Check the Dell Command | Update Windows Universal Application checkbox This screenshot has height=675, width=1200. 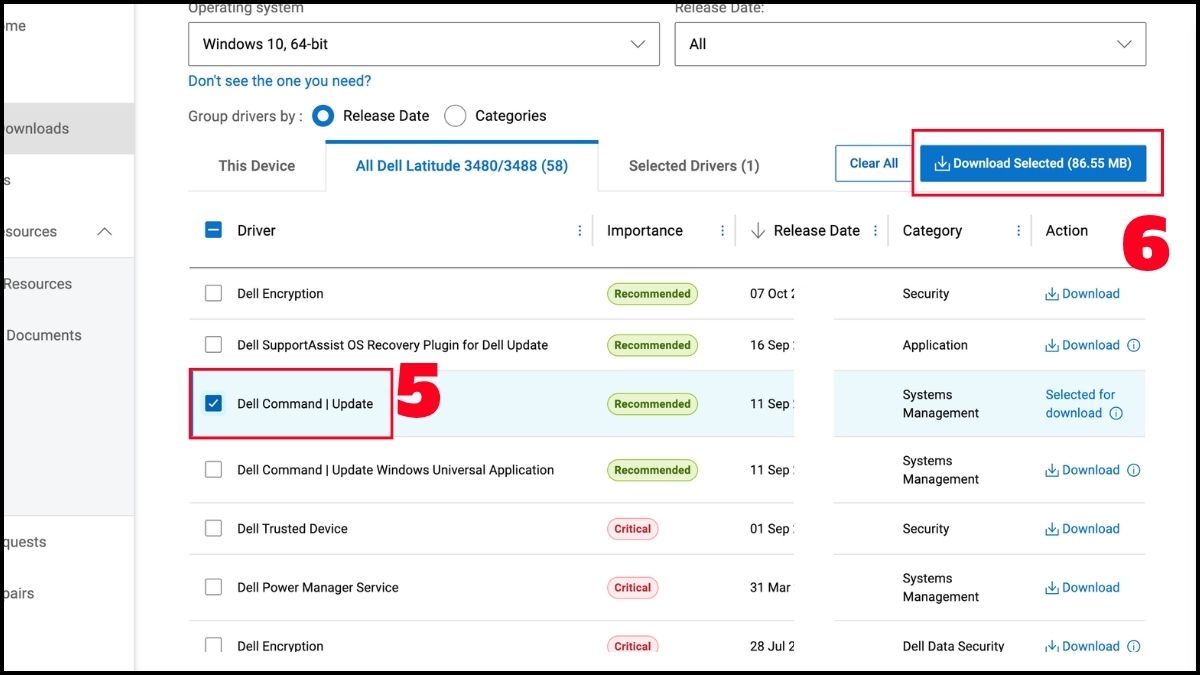point(213,469)
